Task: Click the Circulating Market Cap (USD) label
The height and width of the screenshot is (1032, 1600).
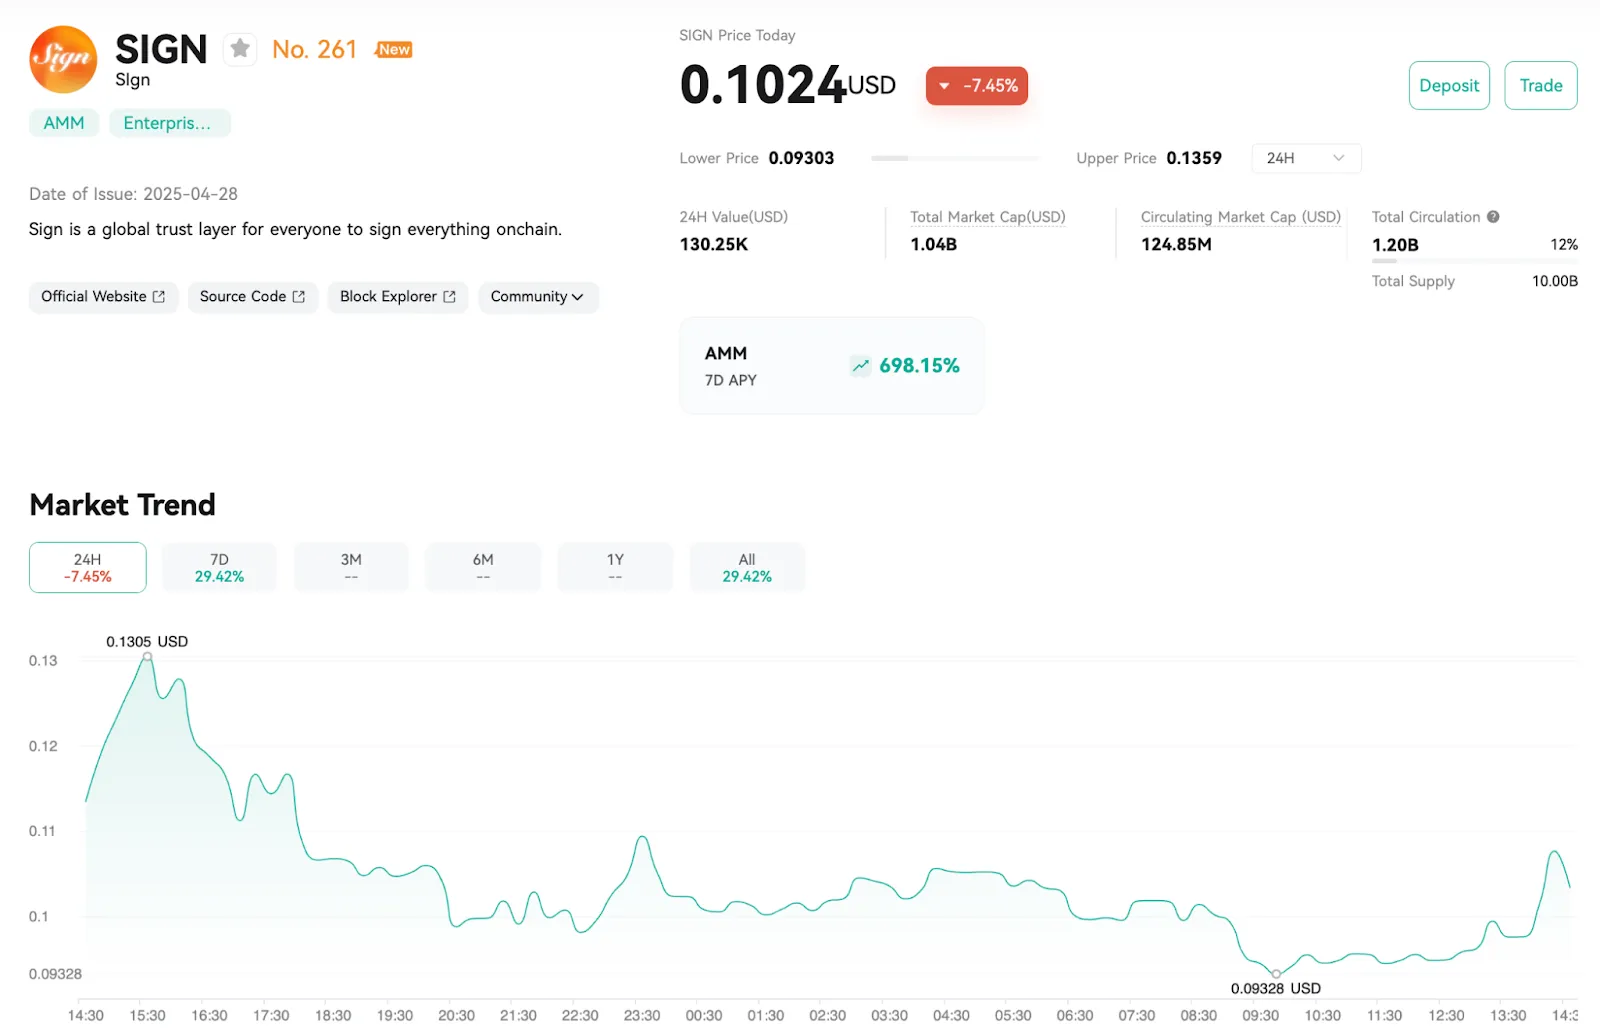Action: (1241, 217)
